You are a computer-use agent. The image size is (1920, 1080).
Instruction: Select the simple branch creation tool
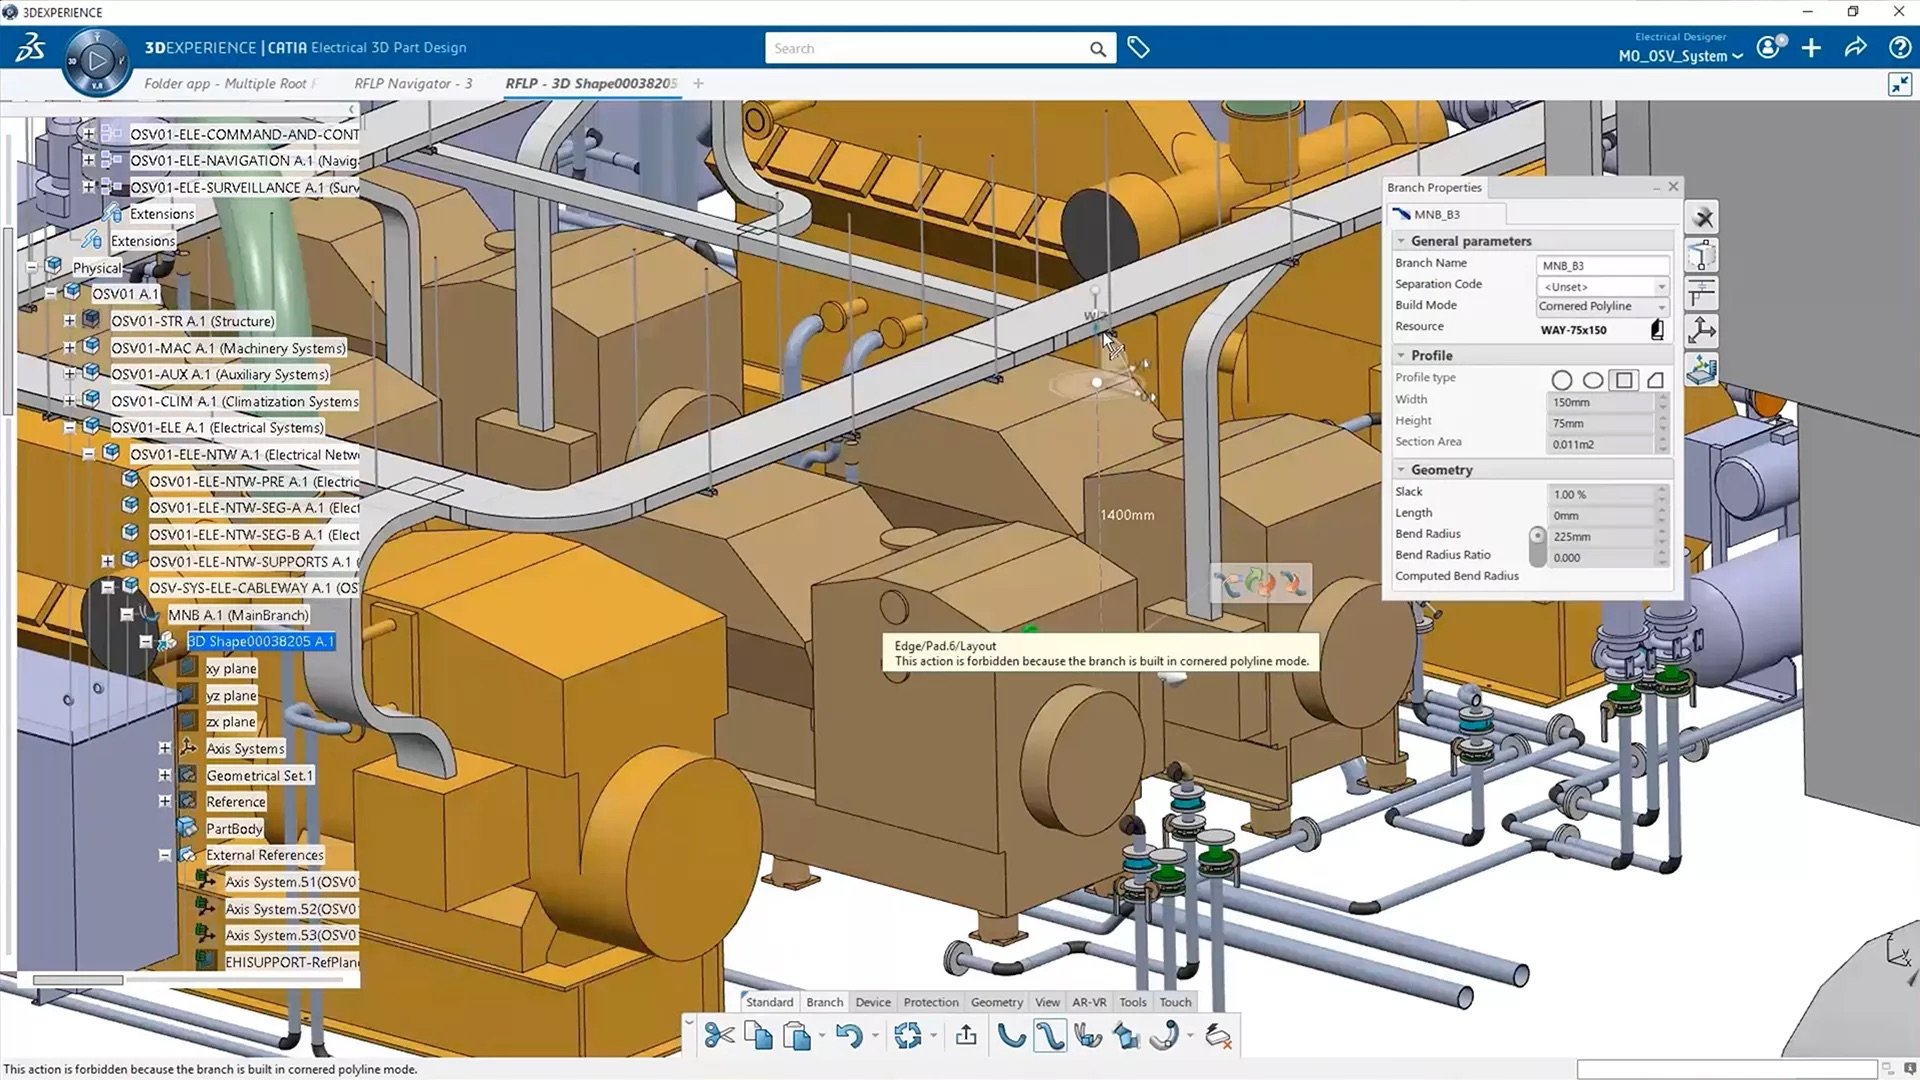pyautogui.click(x=1011, y=1035)
